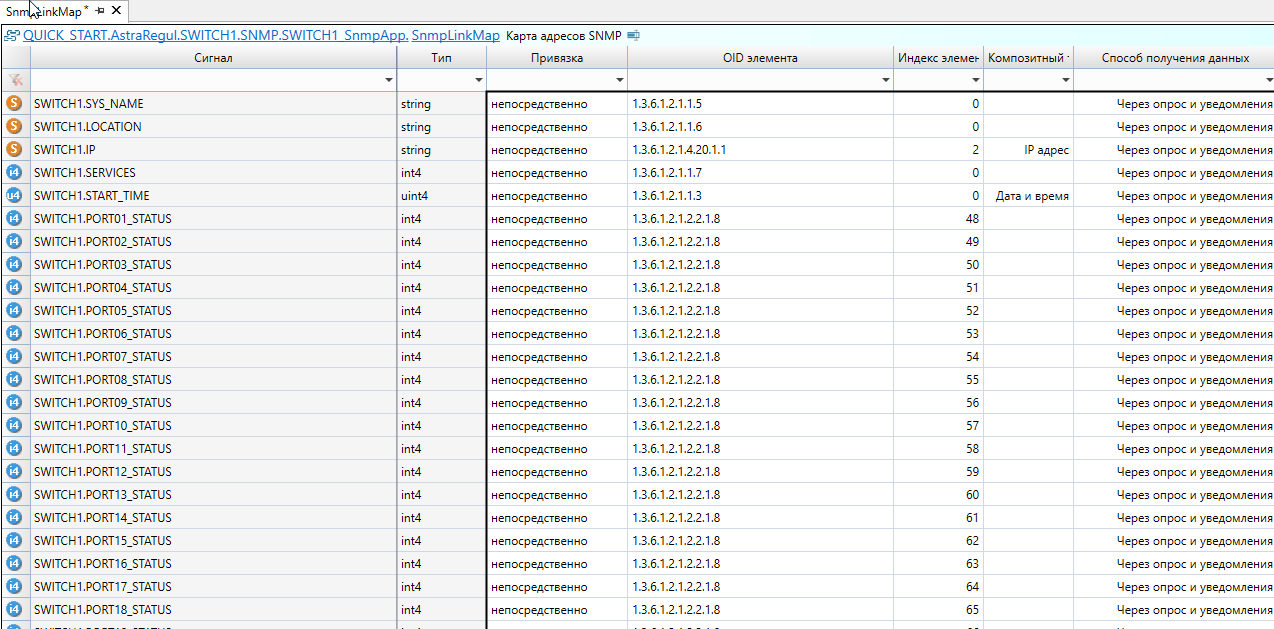Open the Сигнал column filter dropdown
This screenshot has height=629, width=1274.
coord(388,80)
